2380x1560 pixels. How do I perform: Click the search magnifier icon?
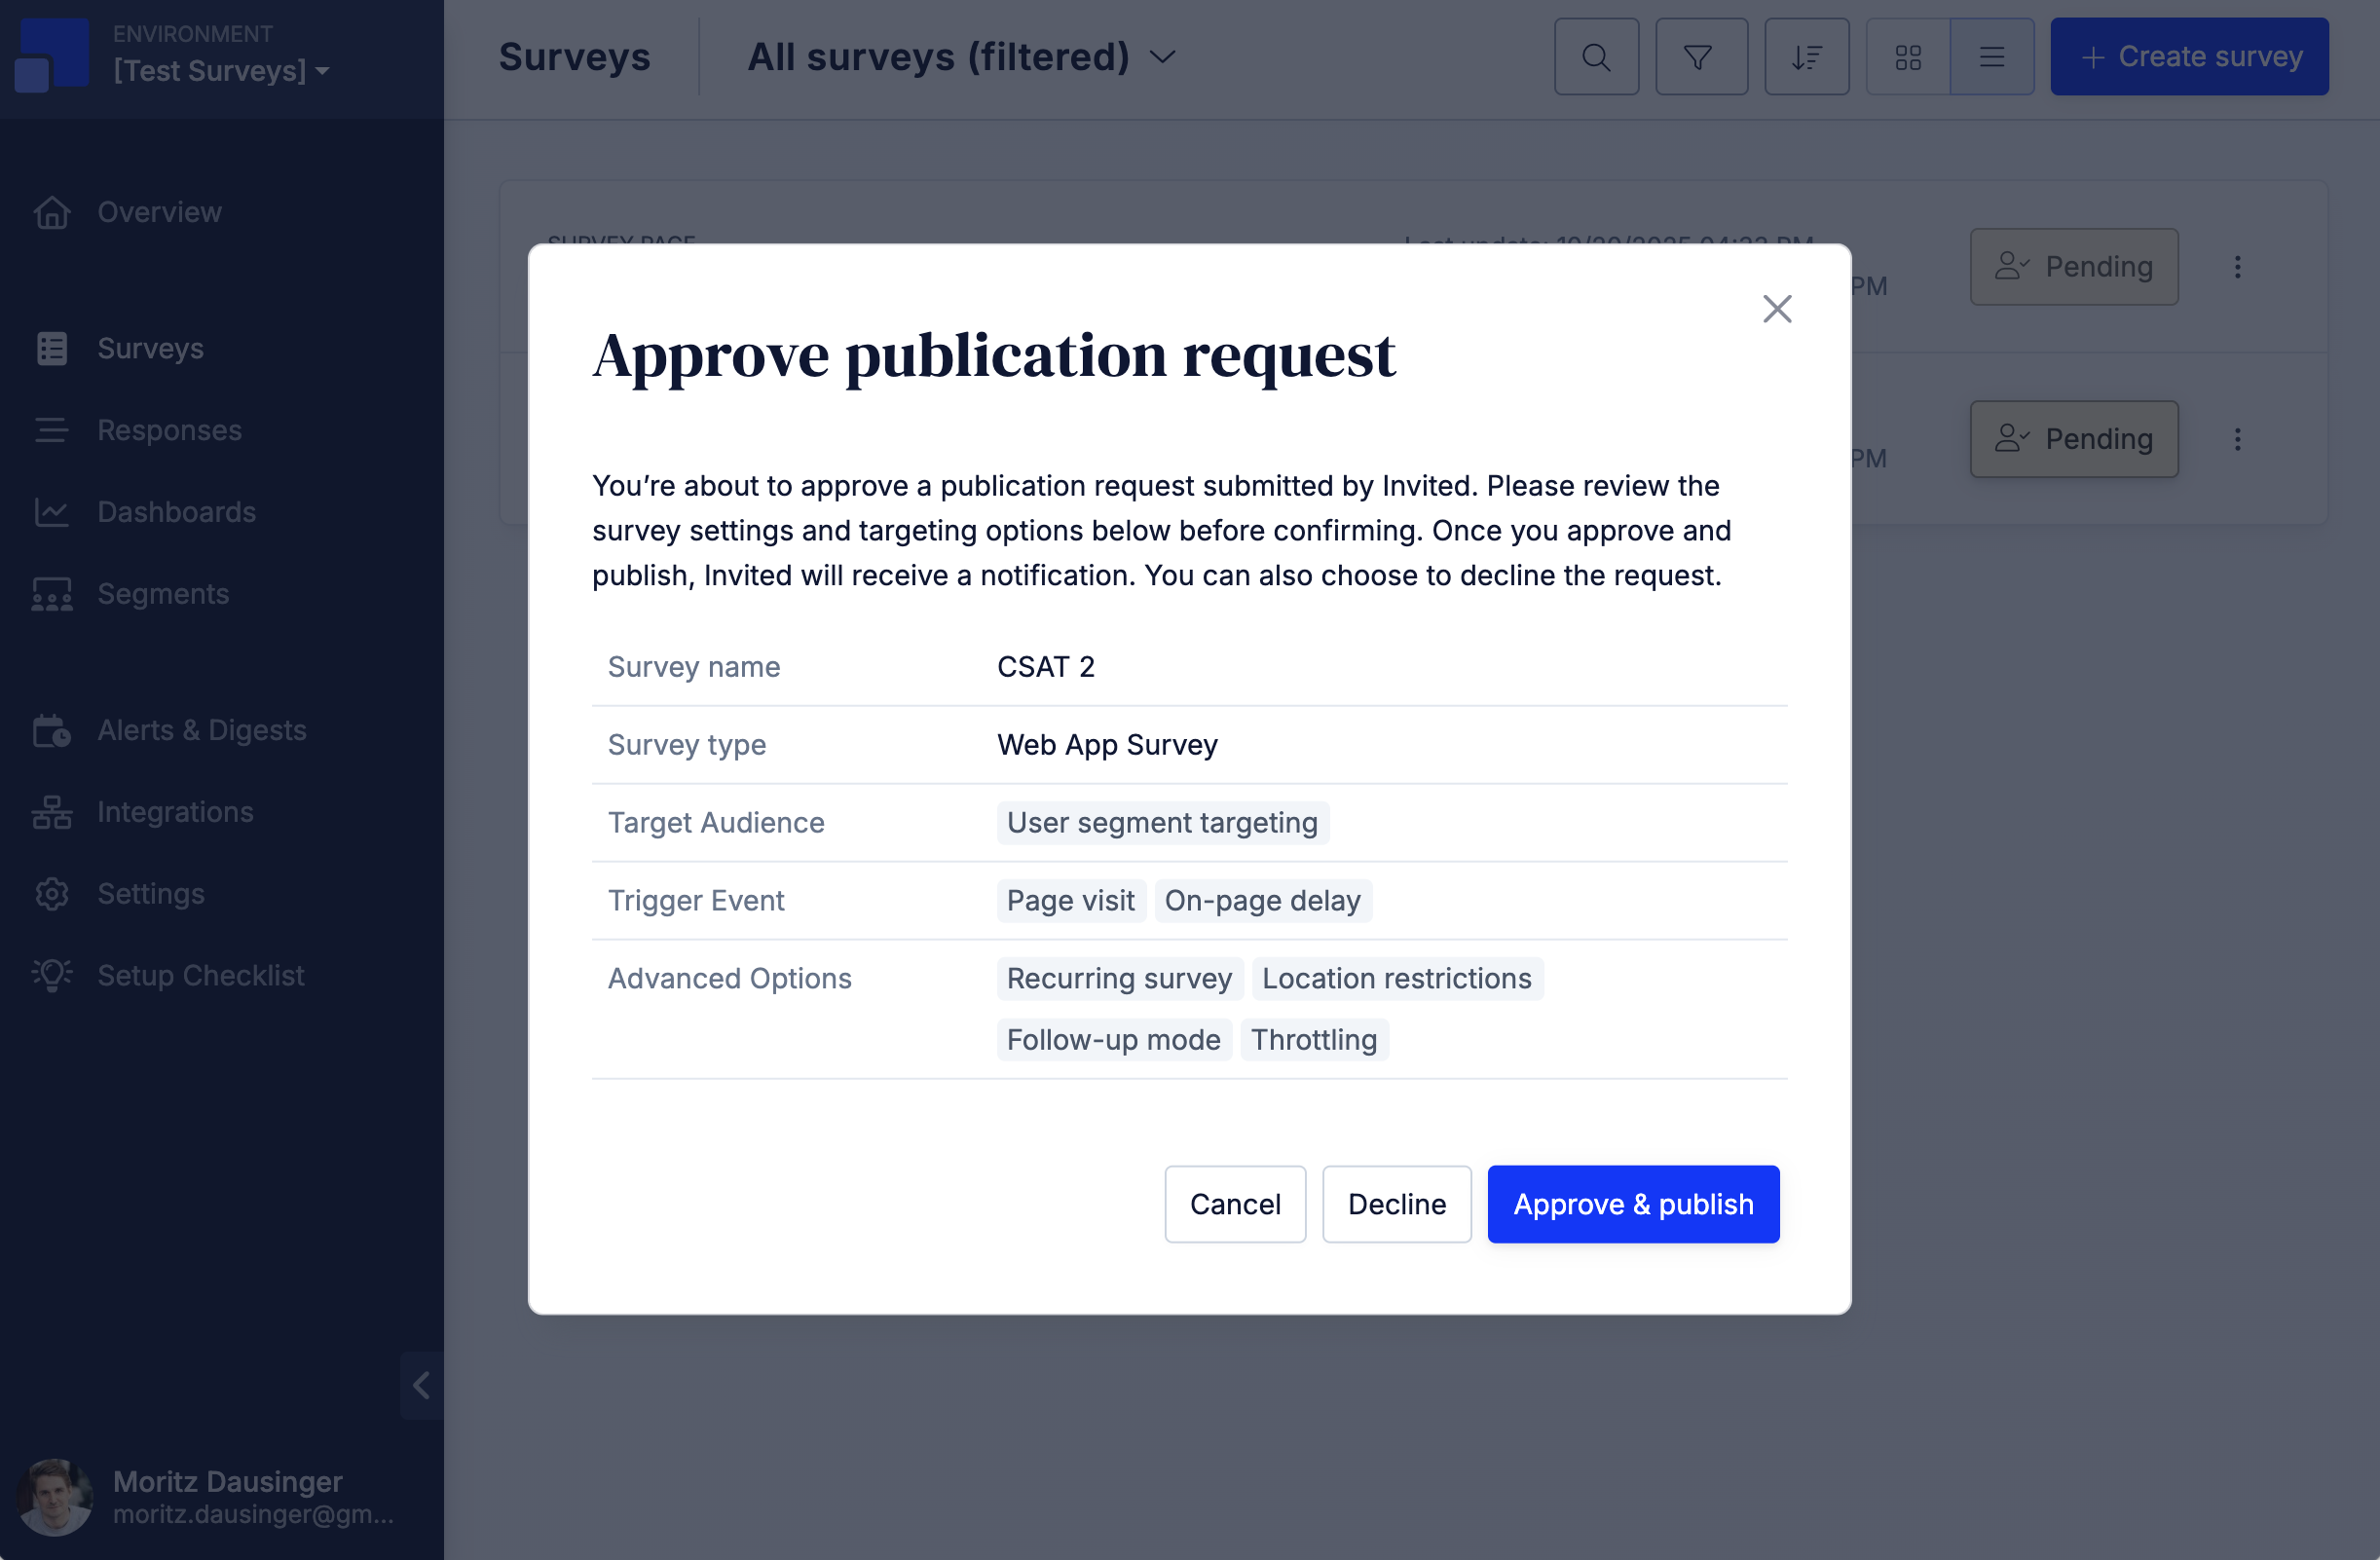point(1596,57)
